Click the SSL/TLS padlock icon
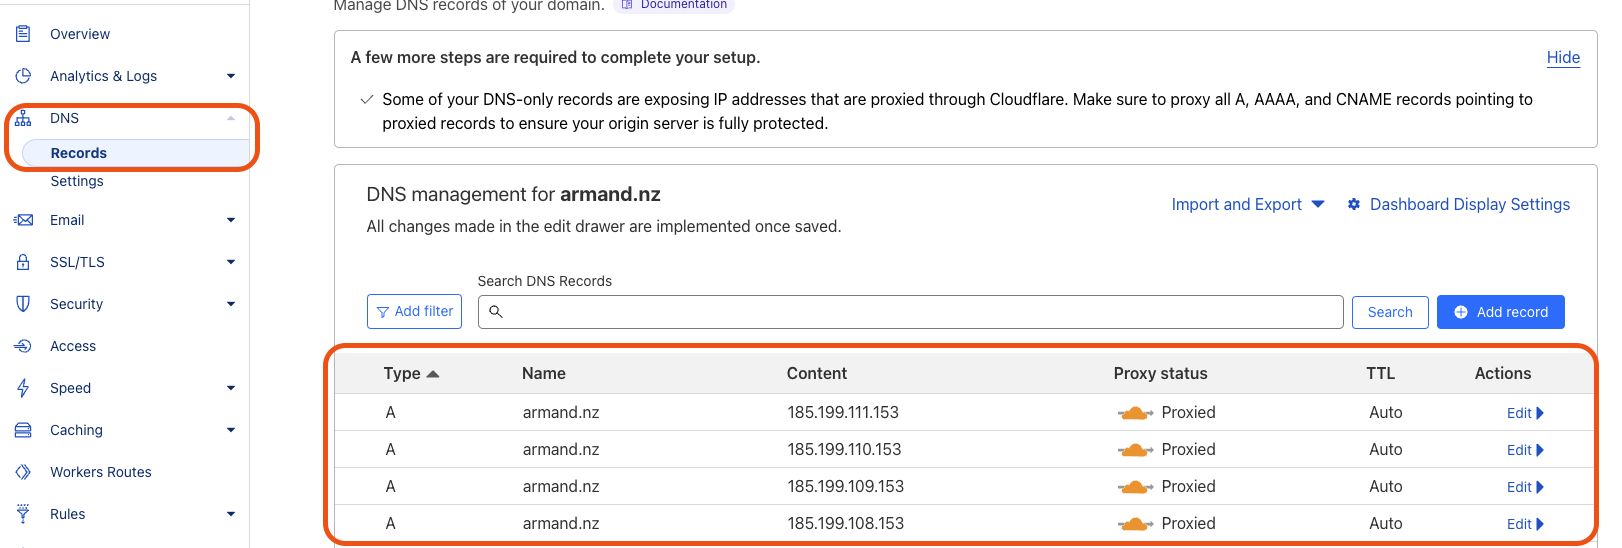 pyautogui.click(x=23, y=262)
